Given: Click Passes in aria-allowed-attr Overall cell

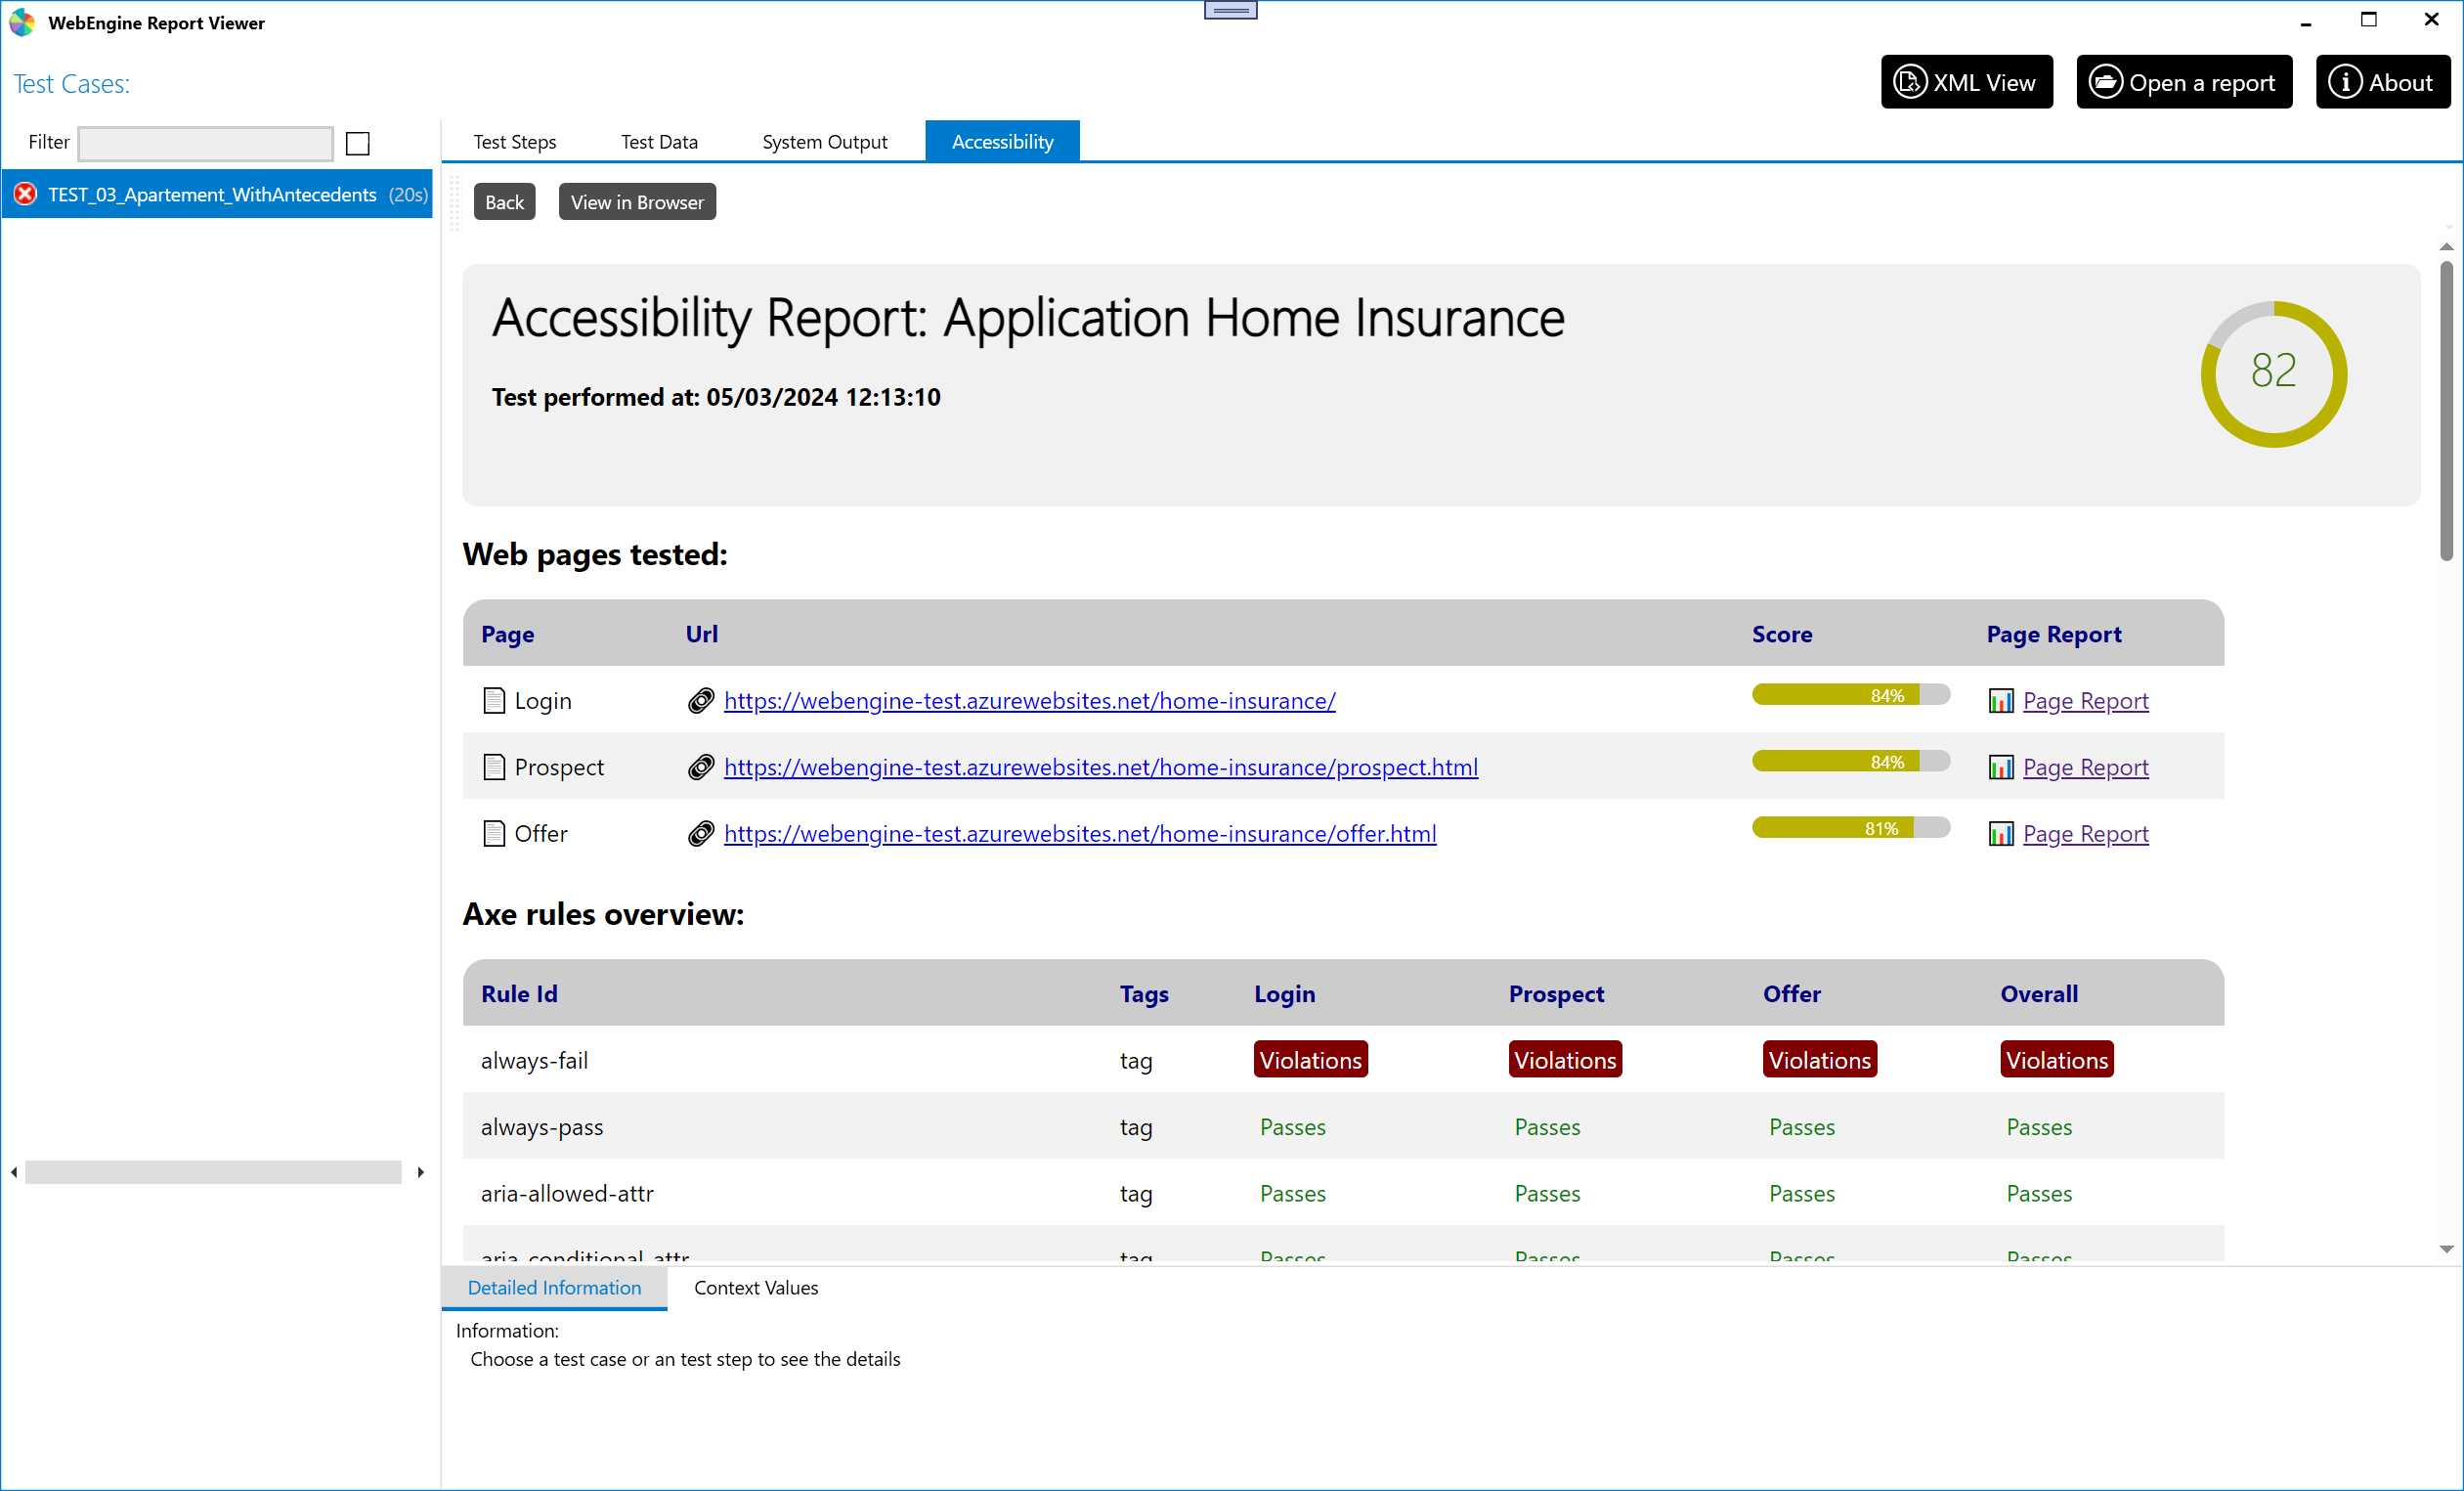Looking at the screenshot, I should 2039,1193.
